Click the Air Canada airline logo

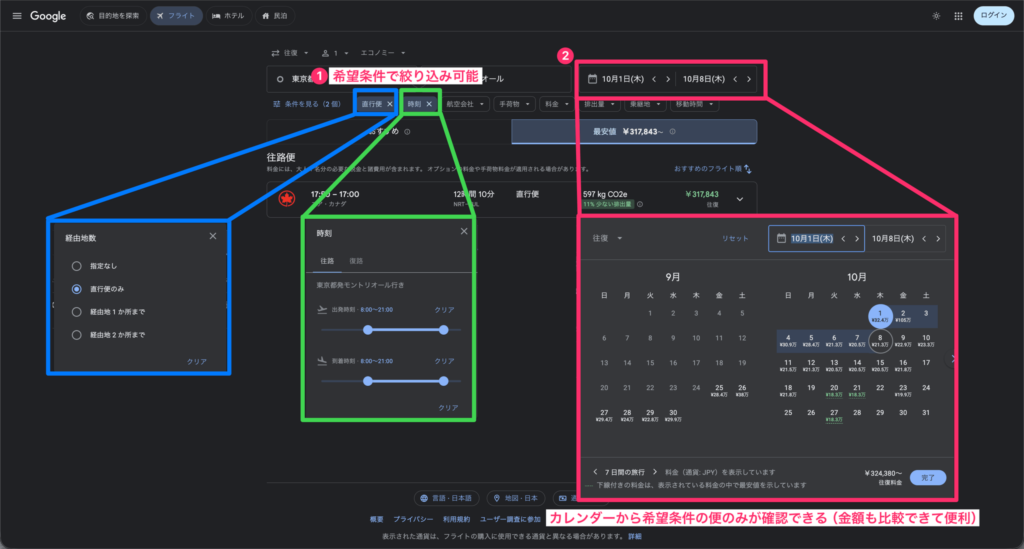(287, 198)
